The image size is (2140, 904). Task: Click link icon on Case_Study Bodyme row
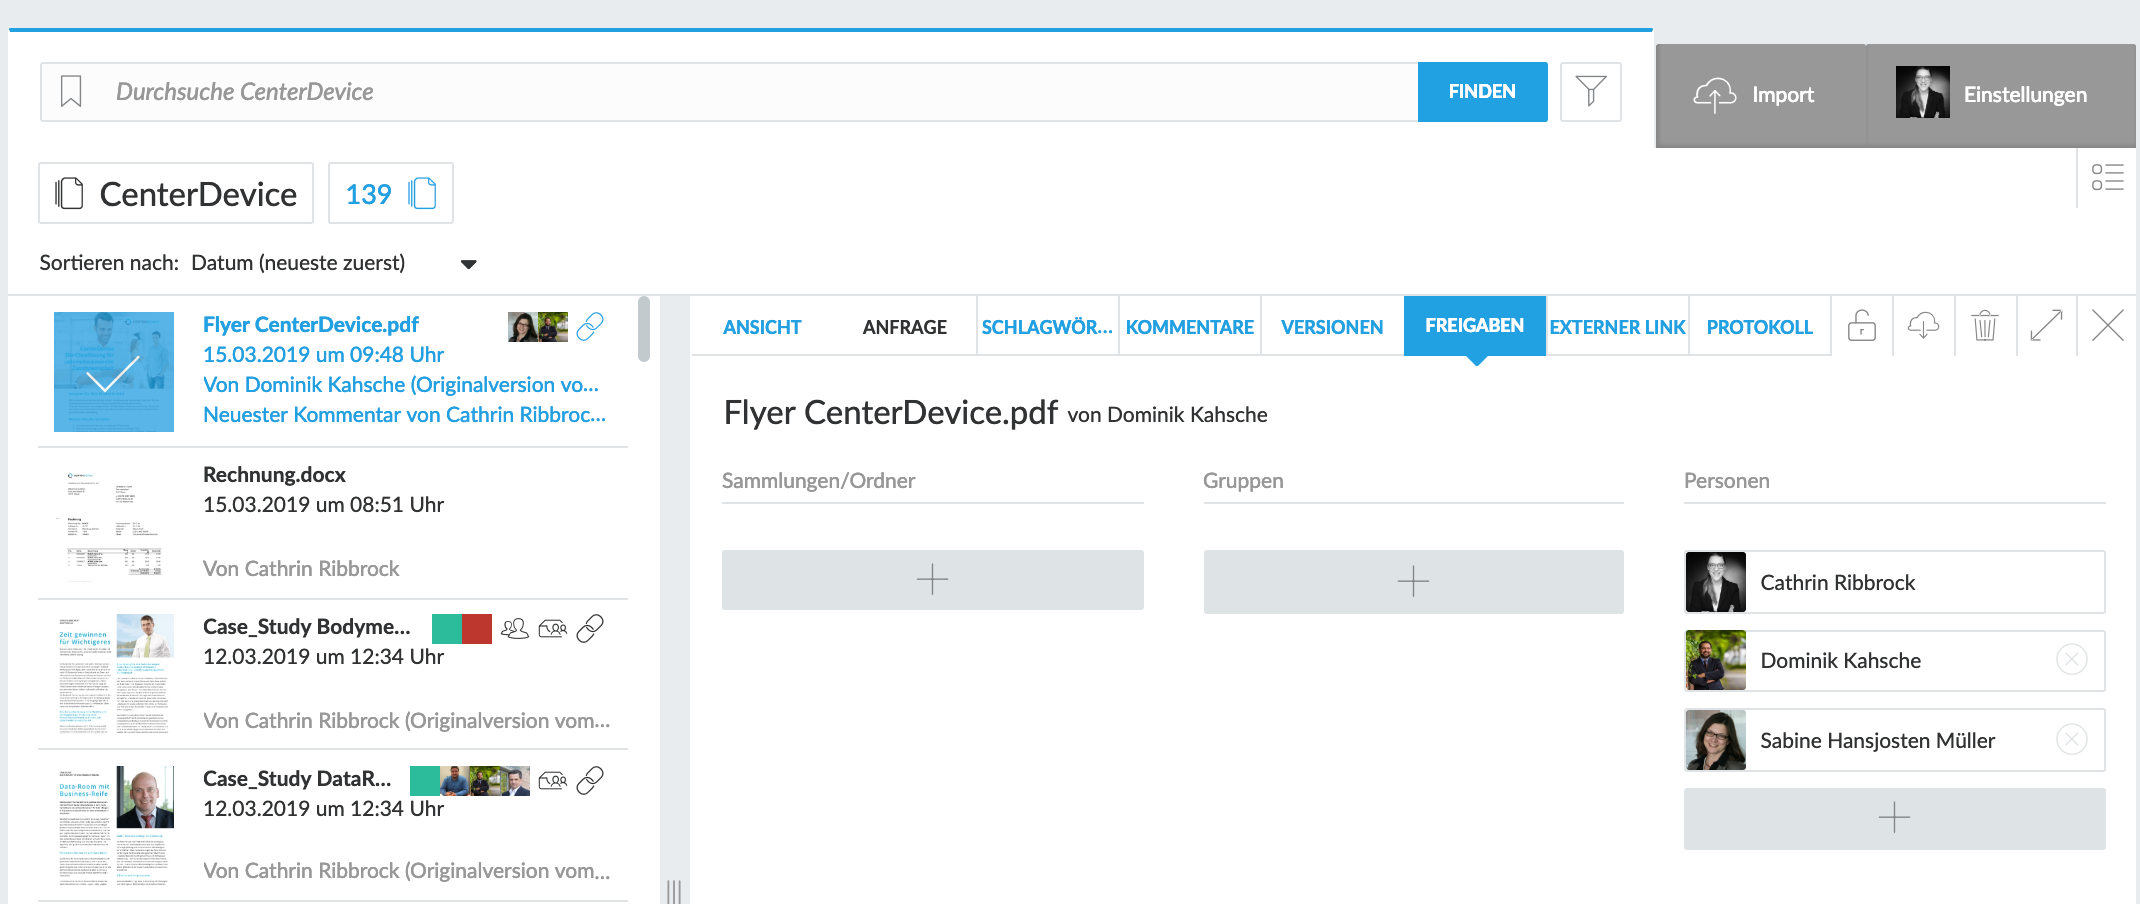coord(590,628)
